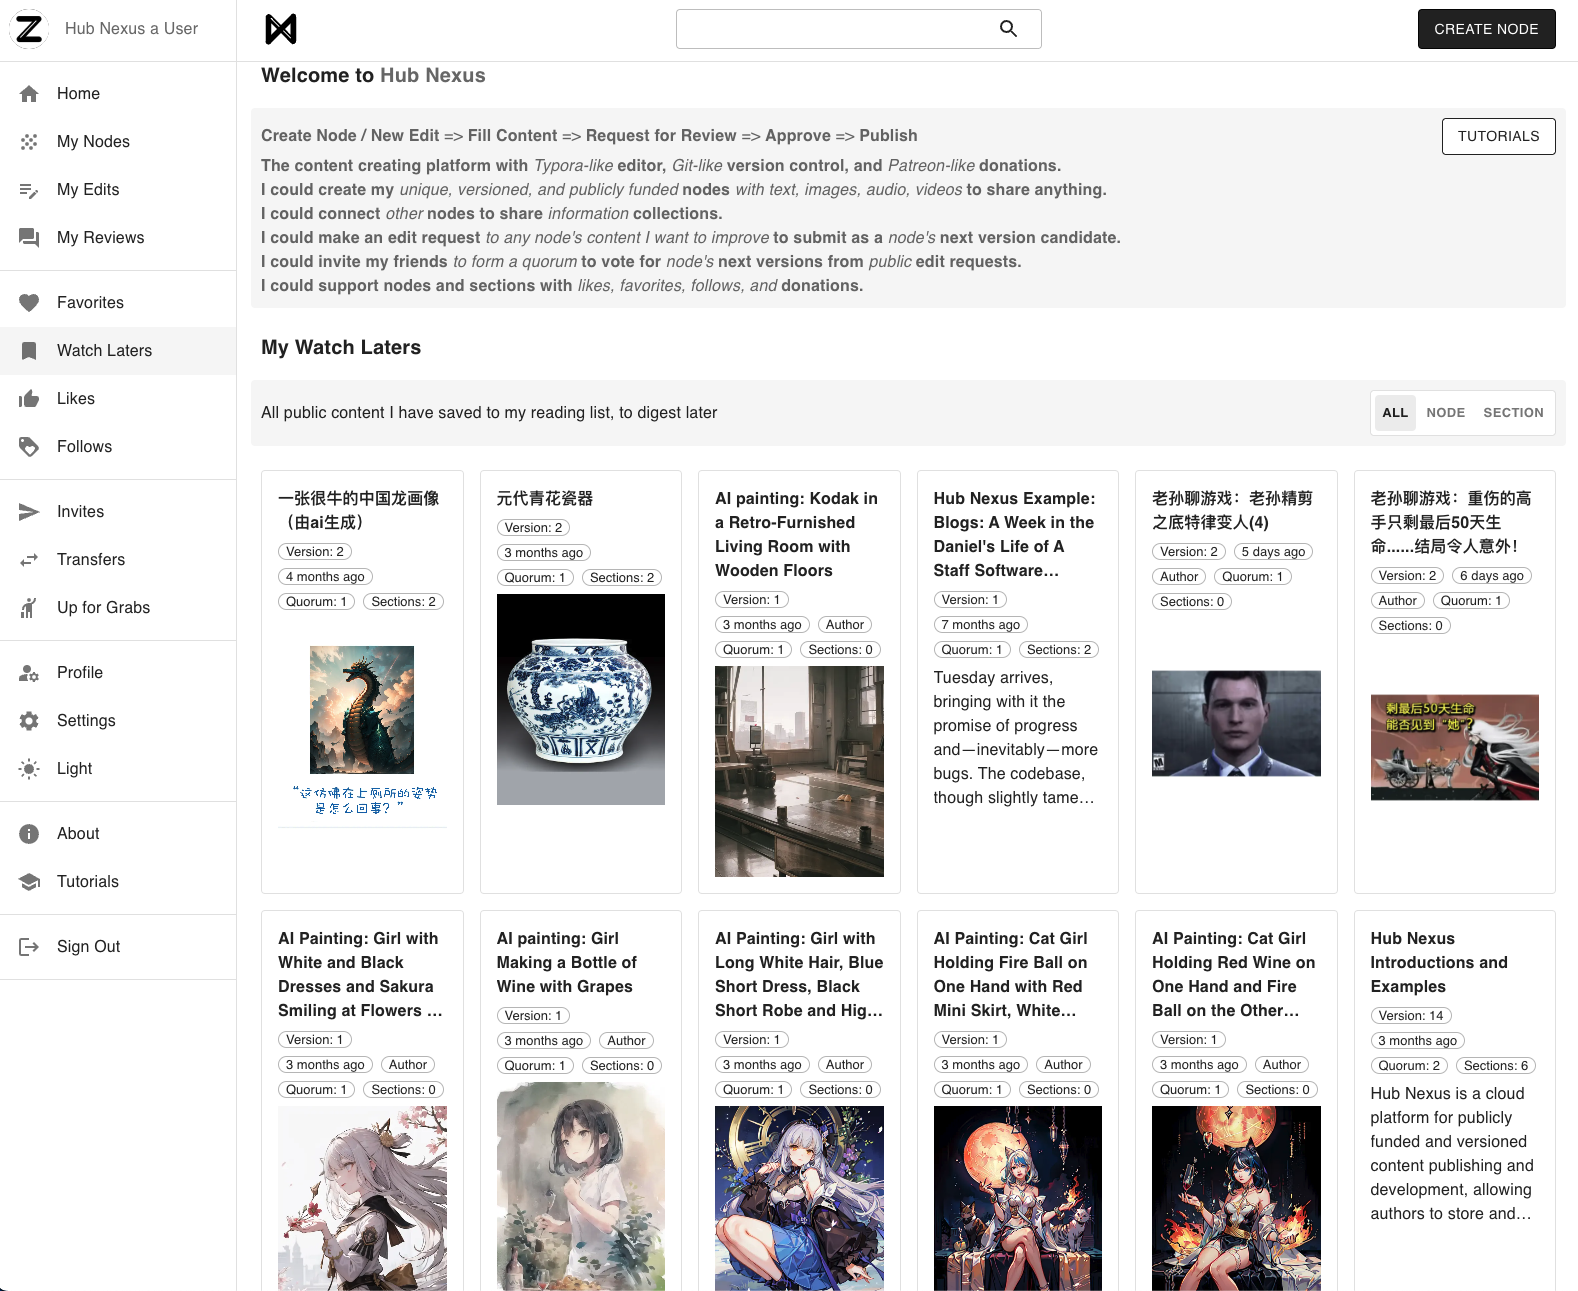Click the Settings gear icon
1578x1291 pixels.
[x=29, y=721]
